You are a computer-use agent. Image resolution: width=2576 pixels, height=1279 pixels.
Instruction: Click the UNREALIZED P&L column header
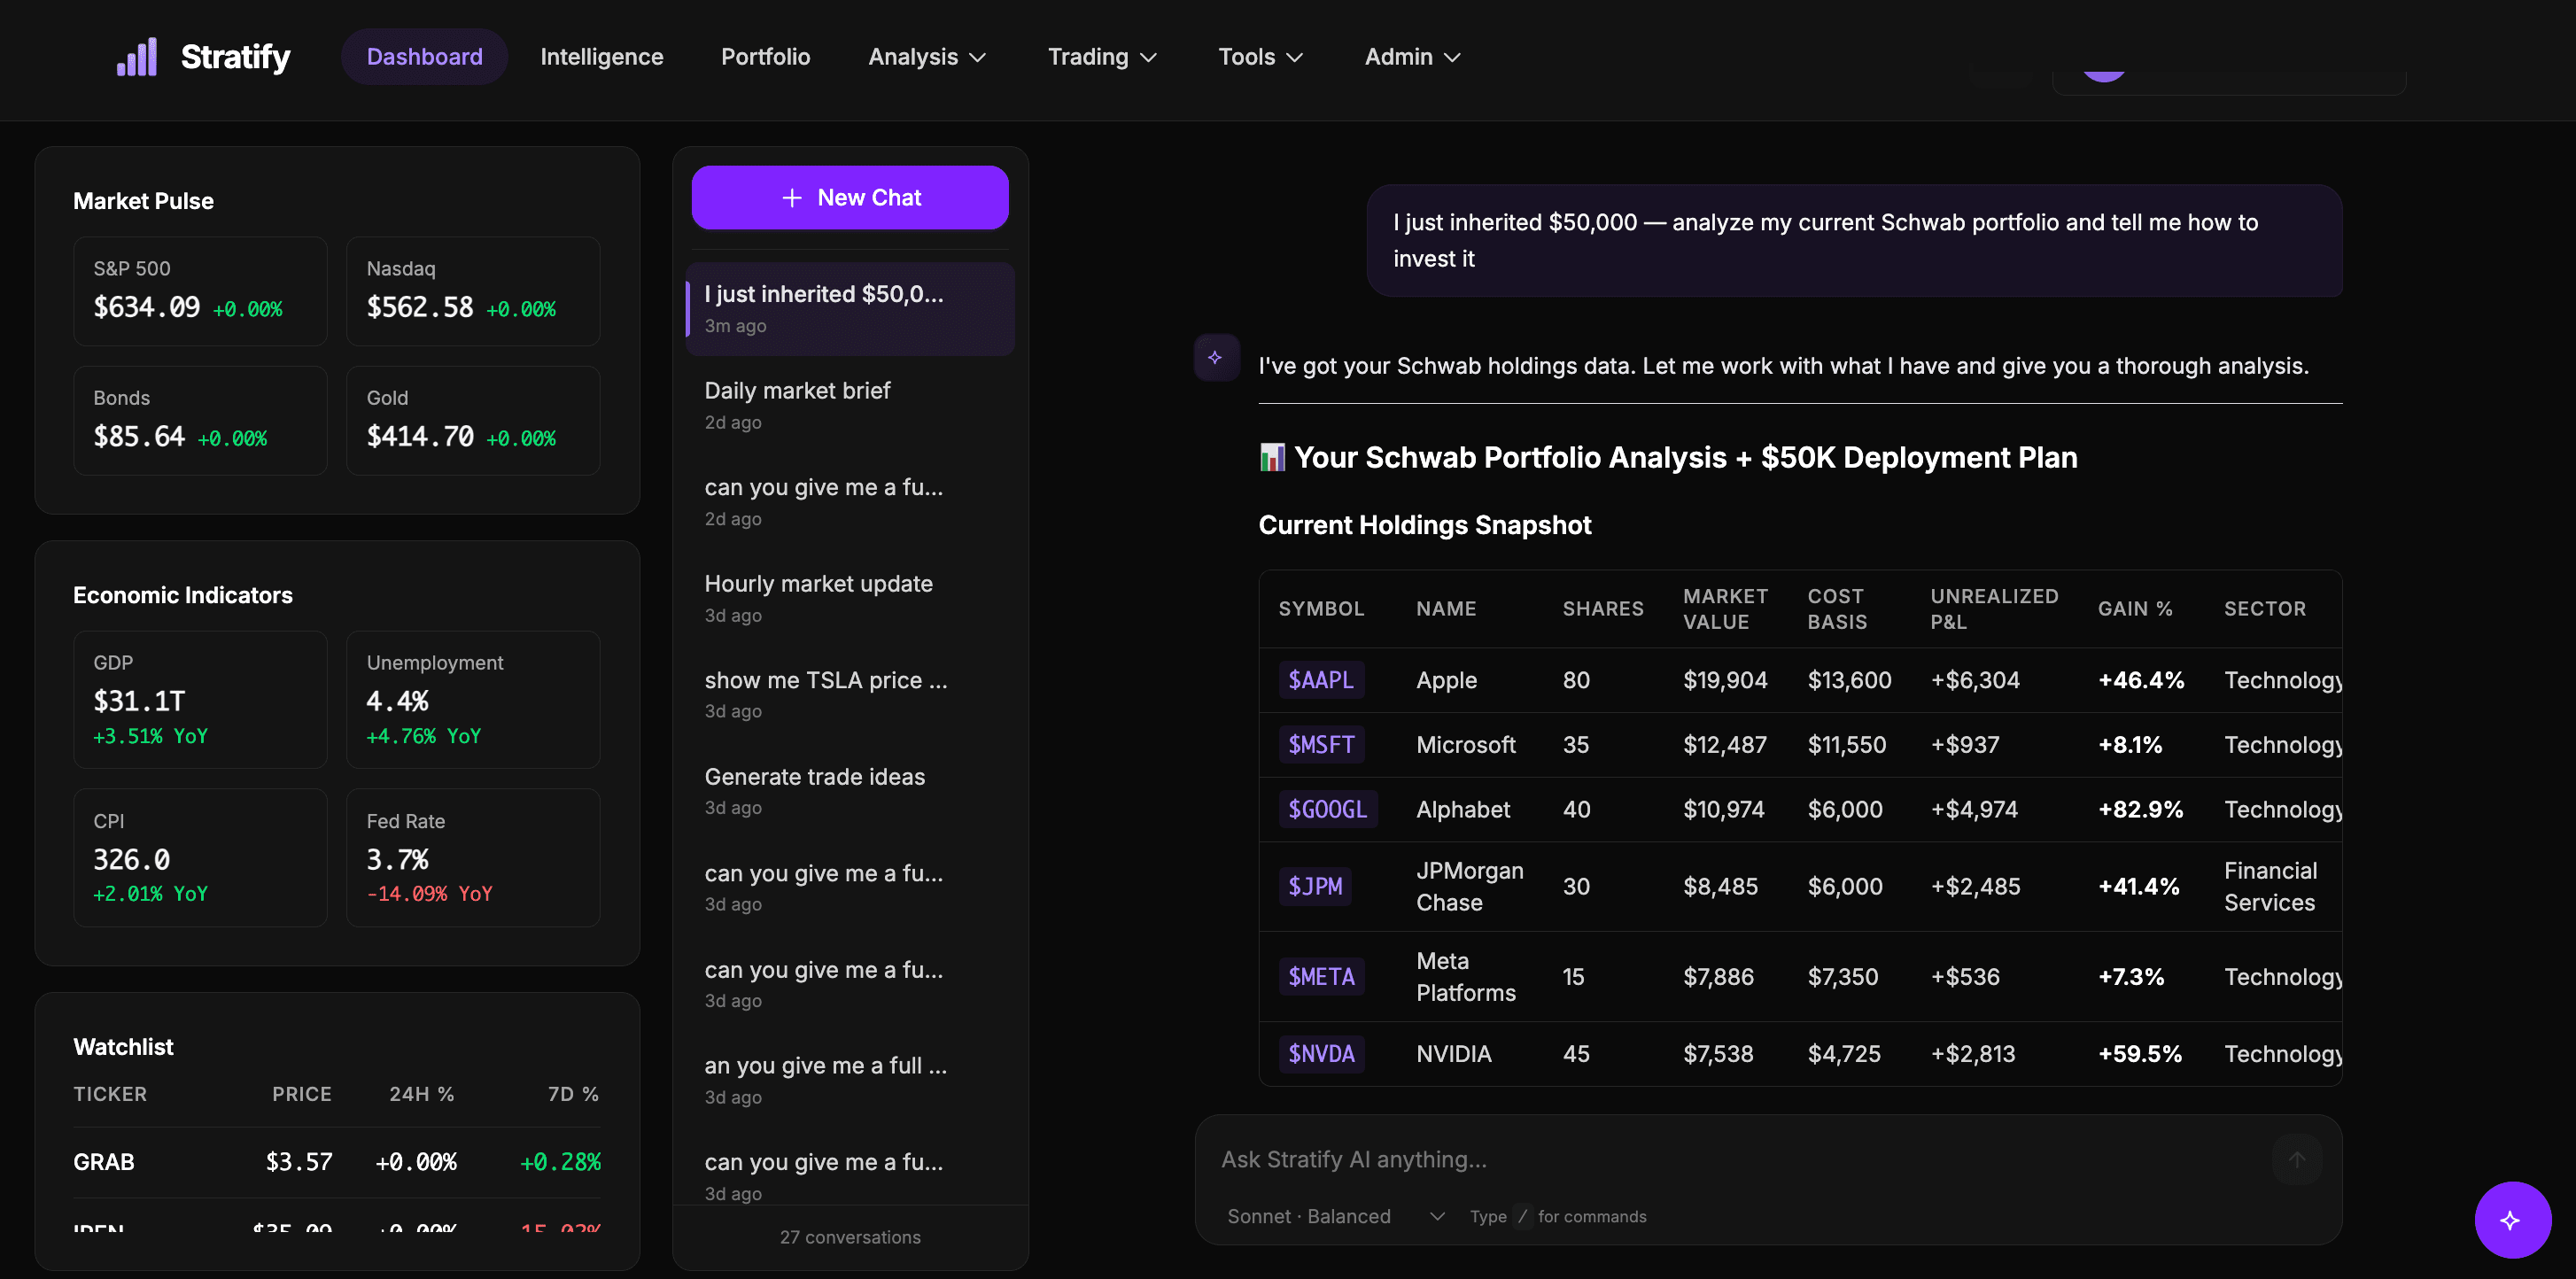(x=1994, y=609)
